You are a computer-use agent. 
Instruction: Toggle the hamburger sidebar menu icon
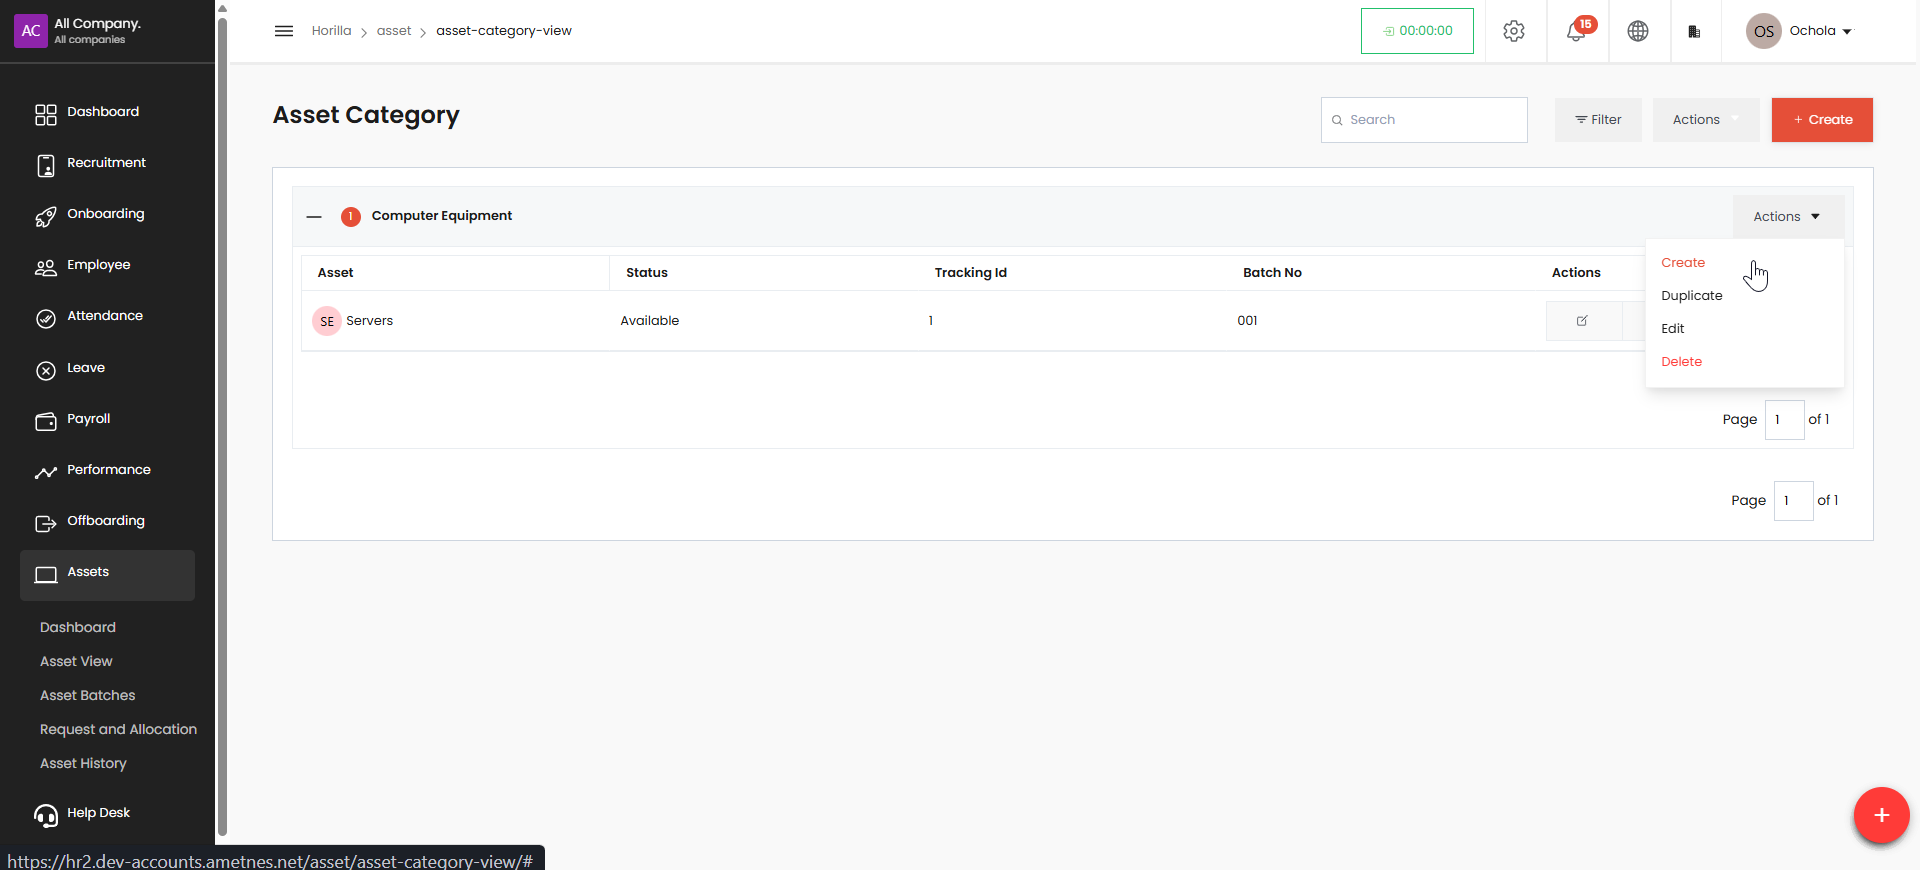tap(284, 31)
